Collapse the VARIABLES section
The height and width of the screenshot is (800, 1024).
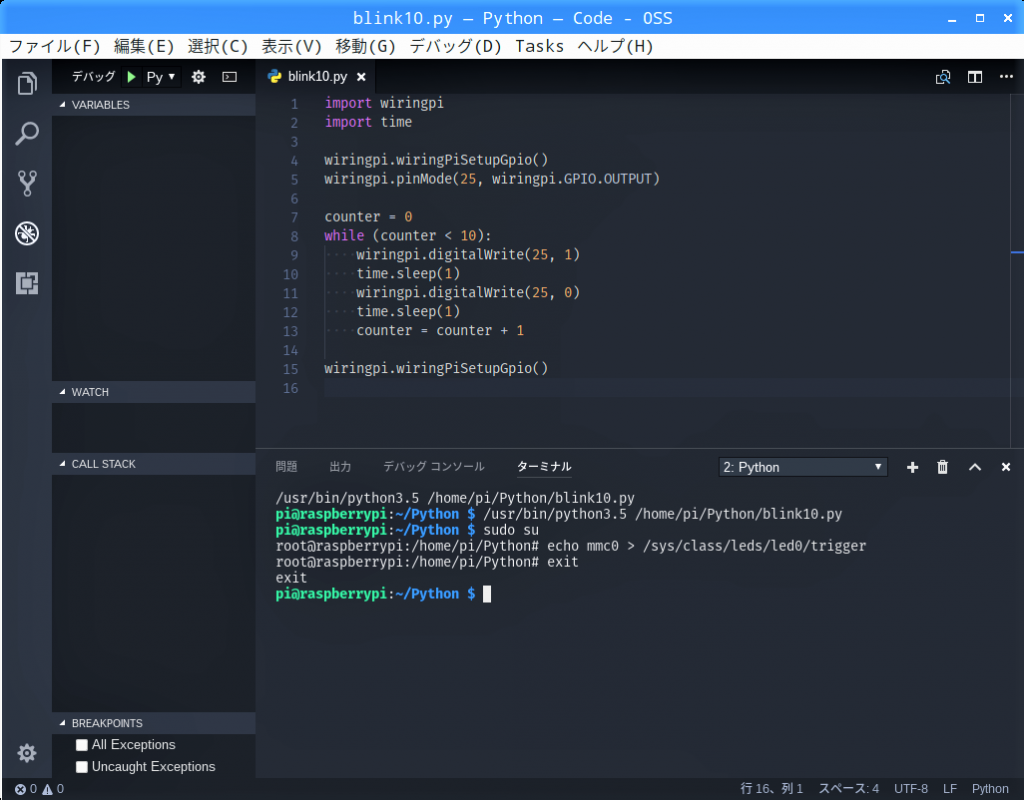pyautogui.click(x=153, y=104)
